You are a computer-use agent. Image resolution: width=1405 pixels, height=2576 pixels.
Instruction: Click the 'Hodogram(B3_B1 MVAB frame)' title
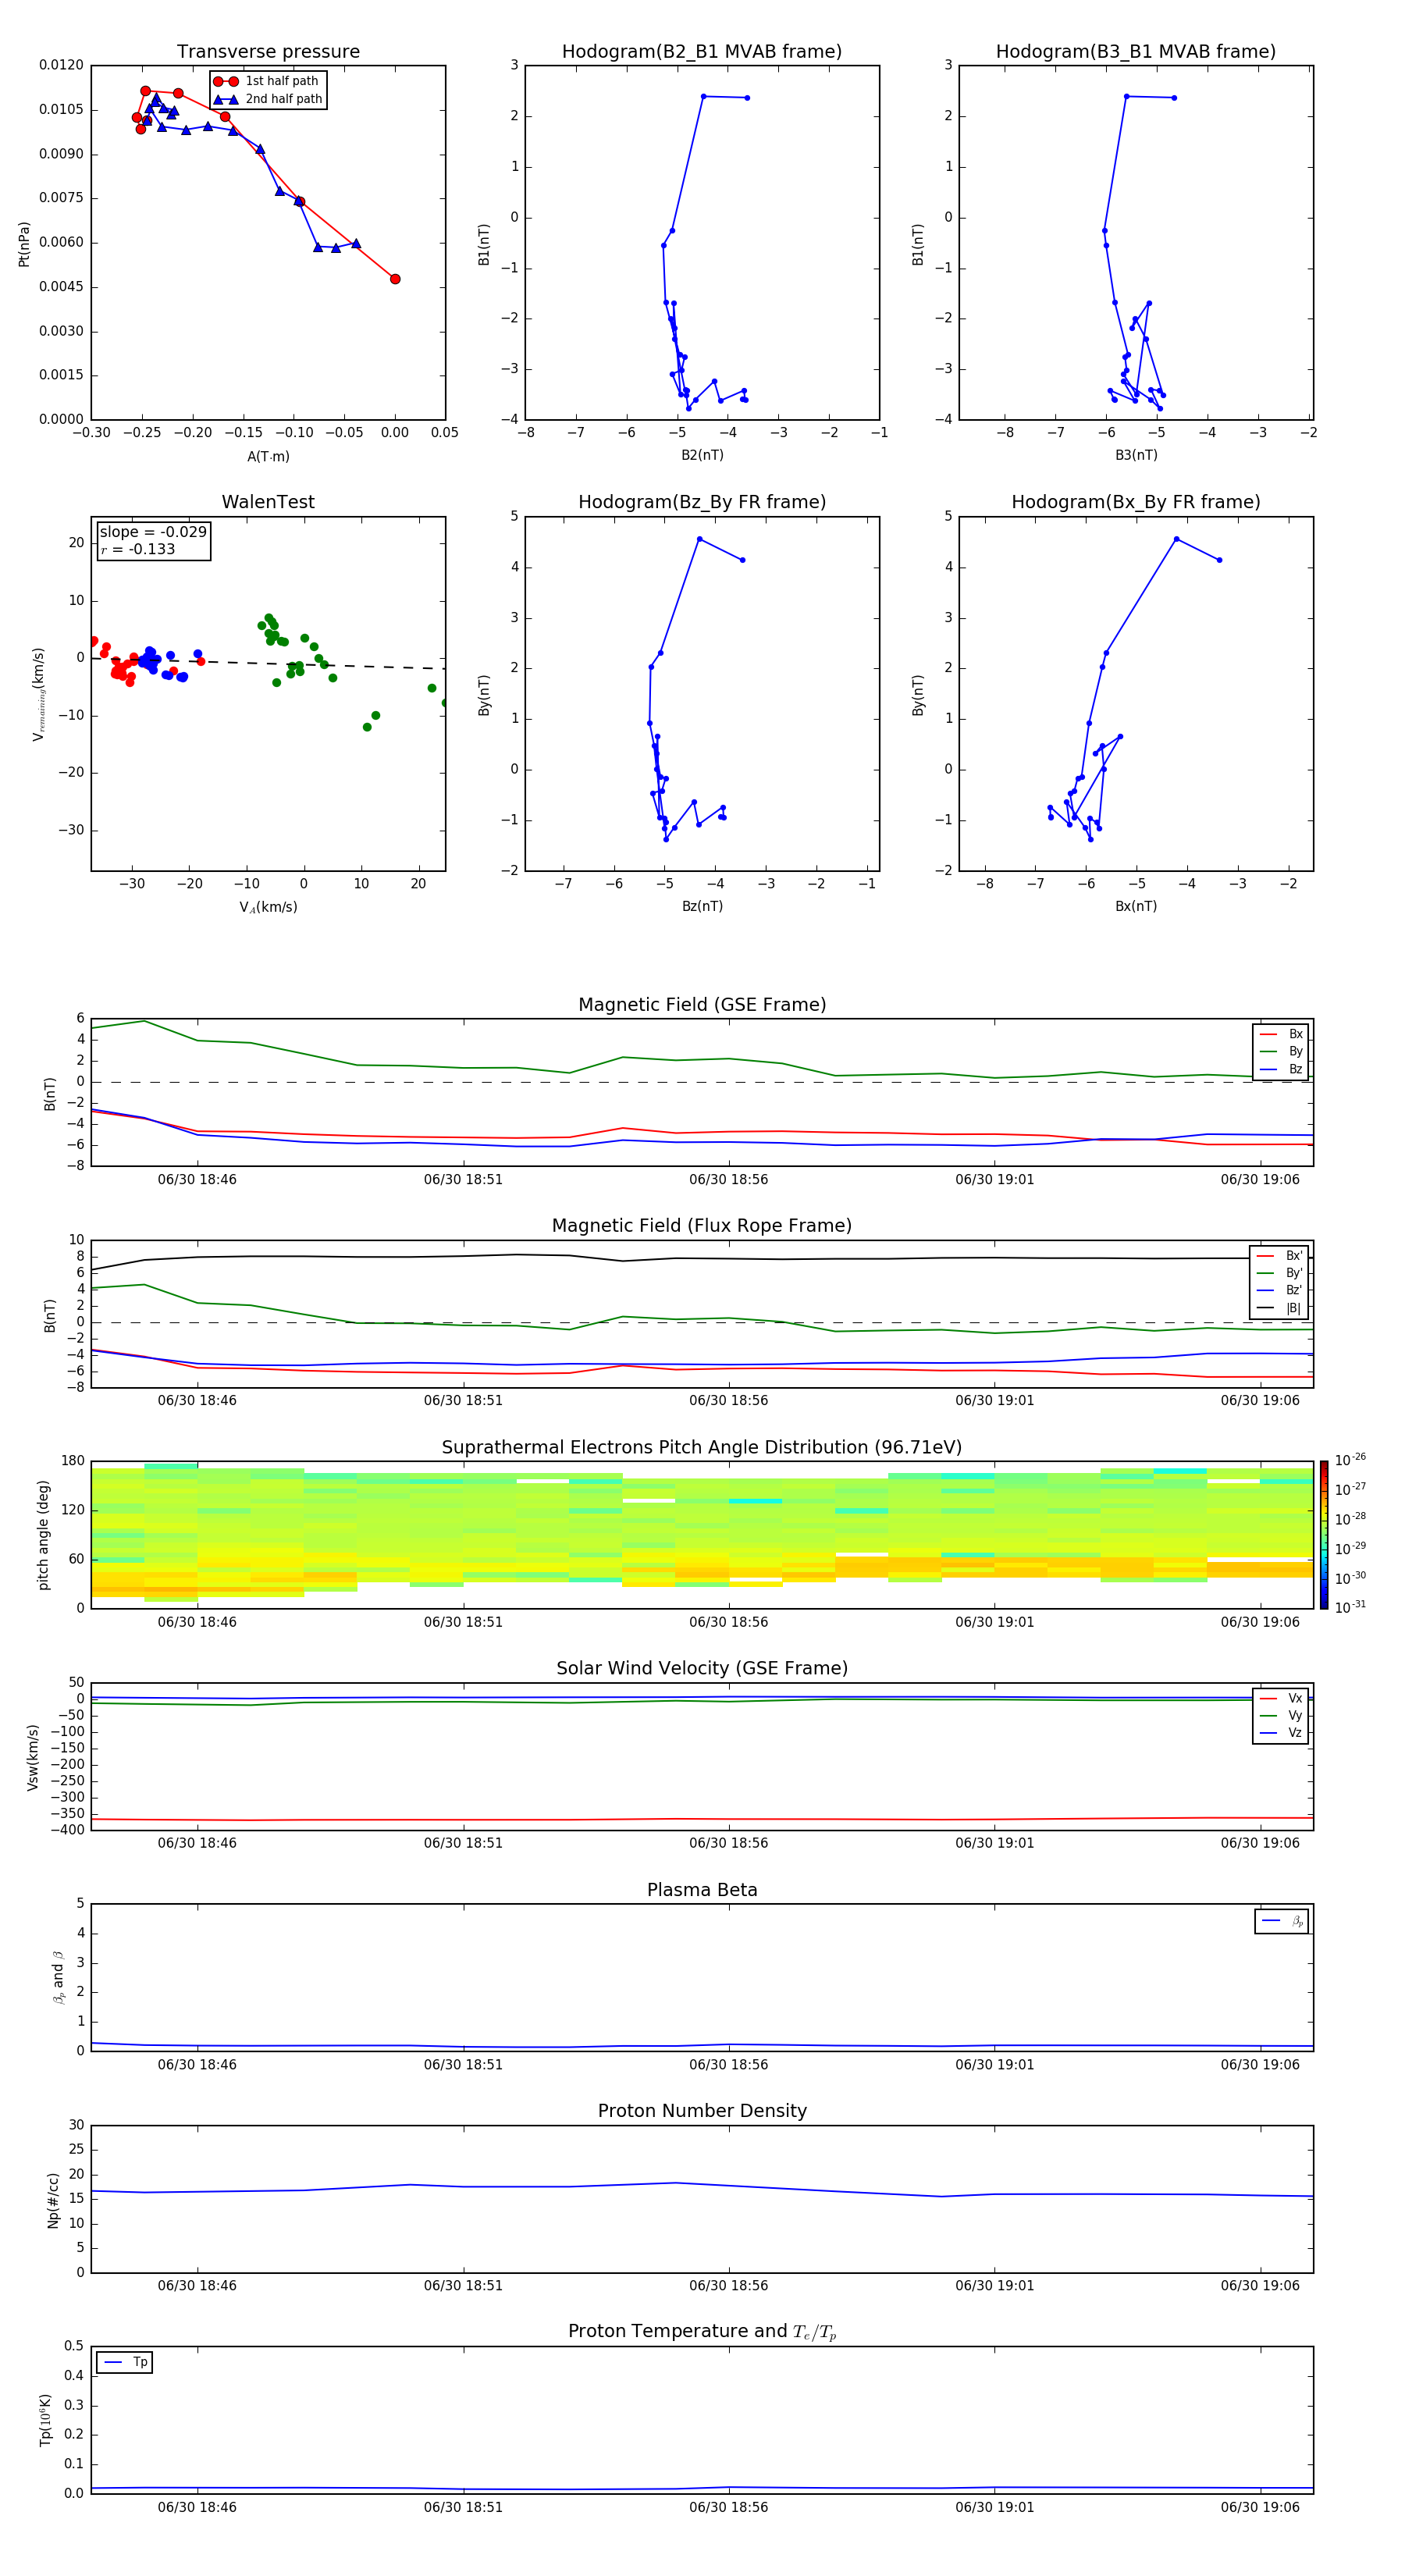tap(1136, 52)
